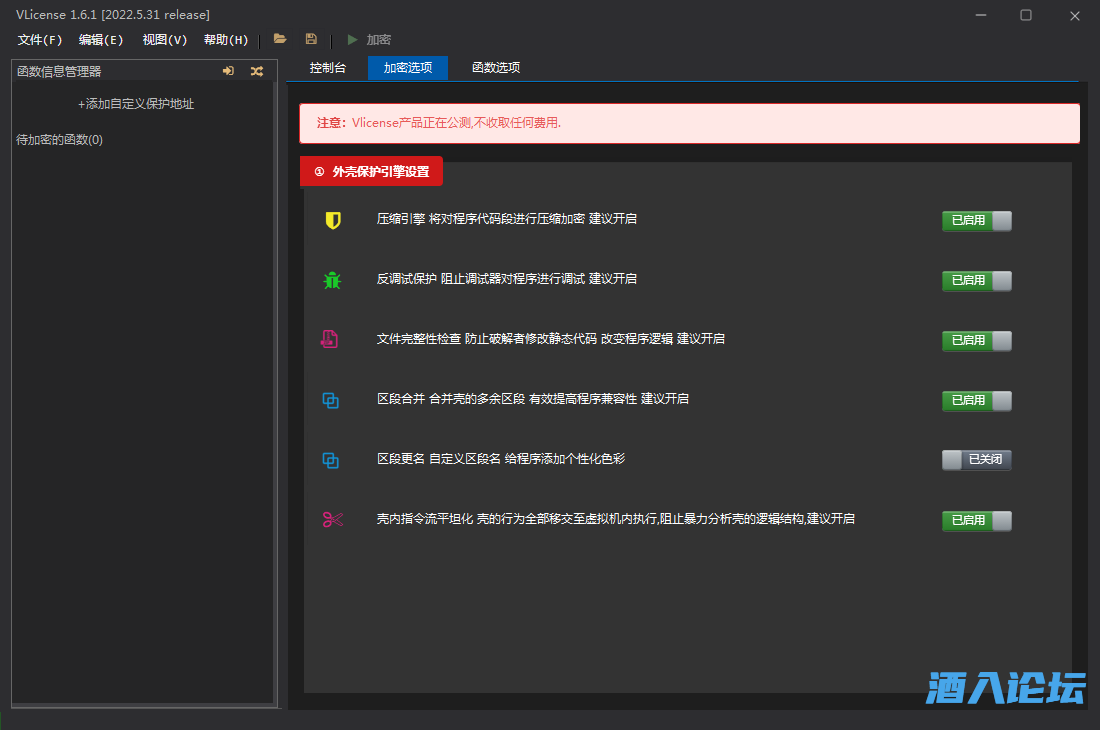This screenshot has width=1100, height=730.
Task: Click the green bug 反调试保护 icon
Action: pyautogui.click(x=332, y=280)
